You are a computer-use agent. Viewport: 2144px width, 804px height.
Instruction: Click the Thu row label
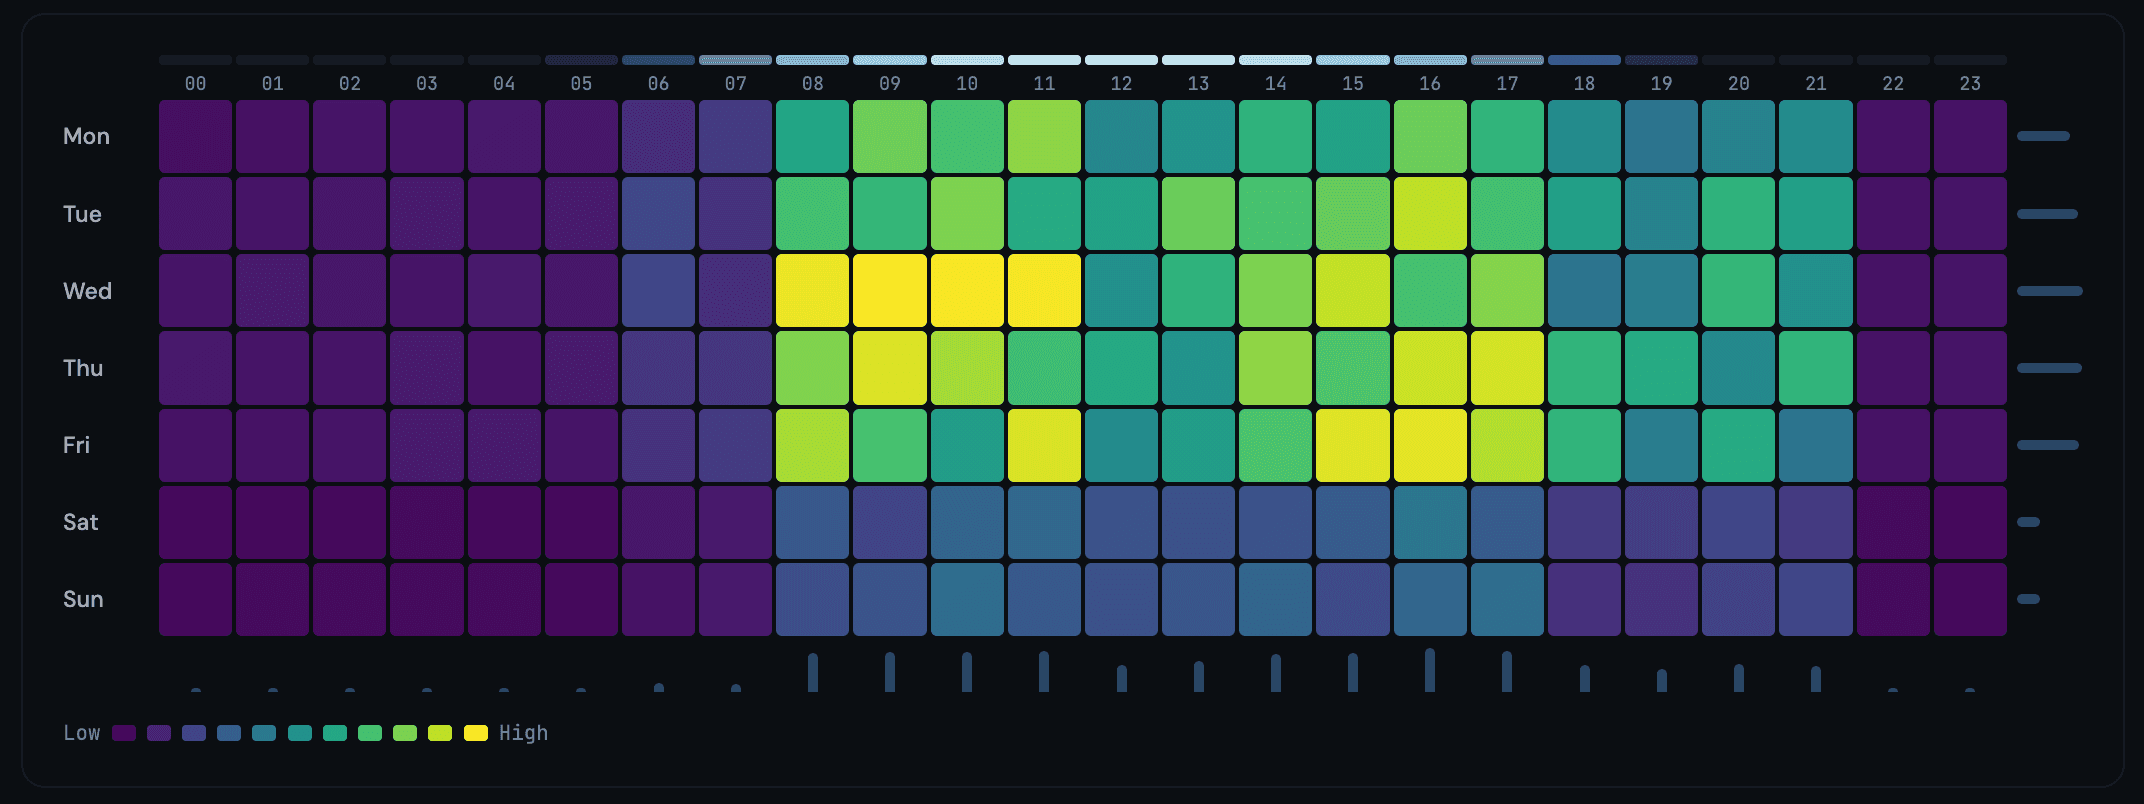83,368
